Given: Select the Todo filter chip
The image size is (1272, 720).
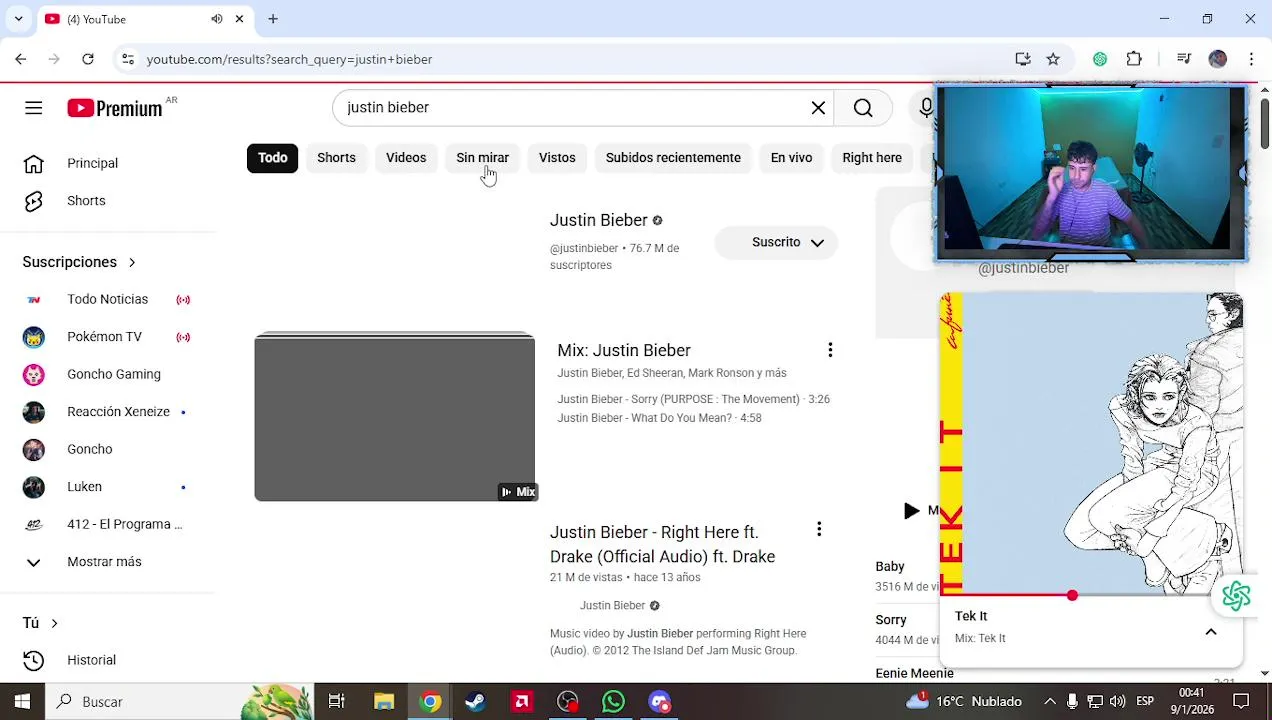Looking at the screenshot, I should click(x=272, y=158).
